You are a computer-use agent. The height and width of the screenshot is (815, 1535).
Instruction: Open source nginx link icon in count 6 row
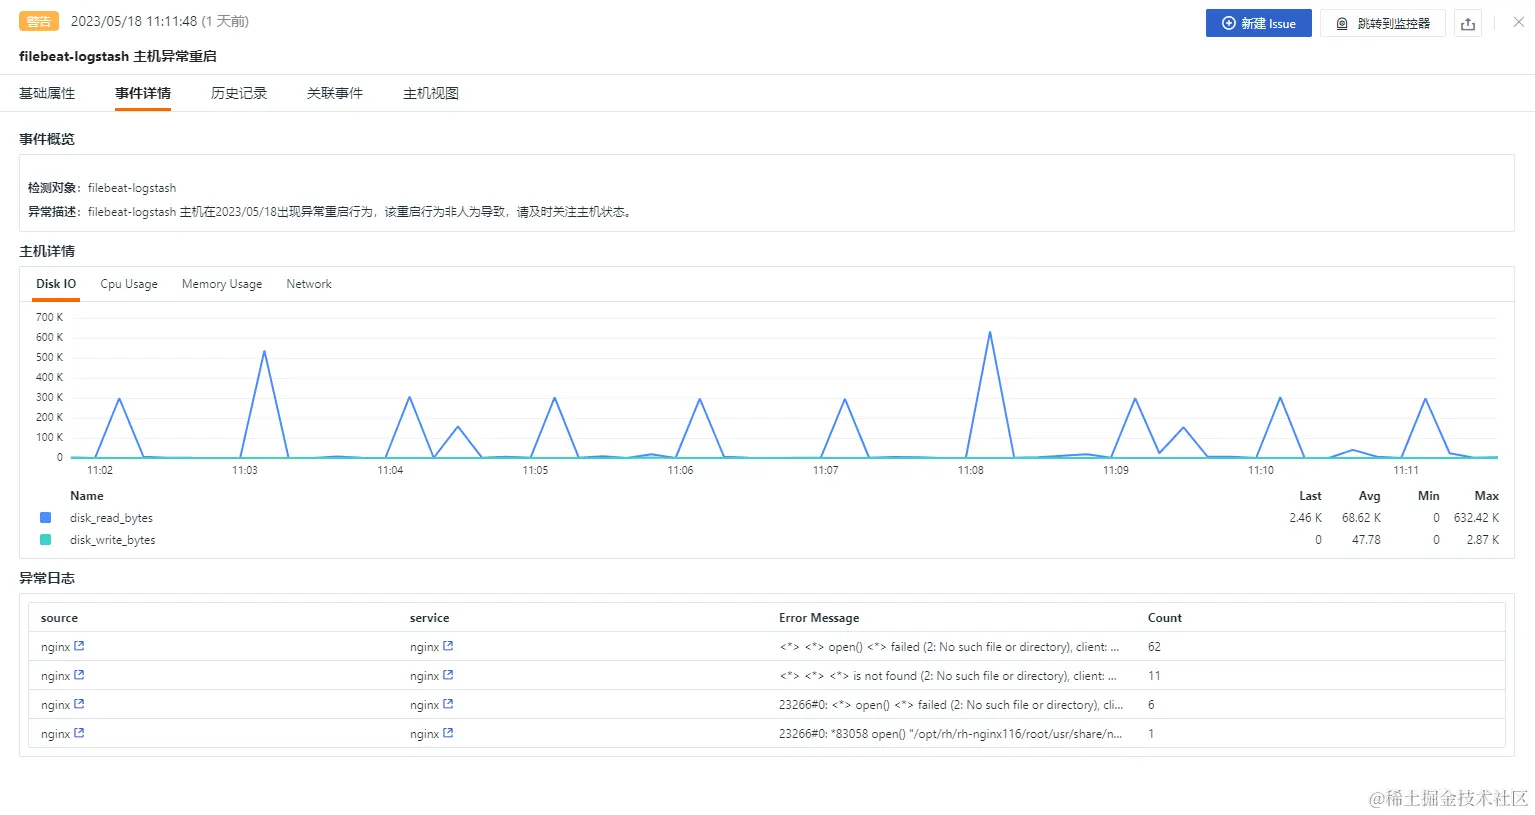click(79, 704)
